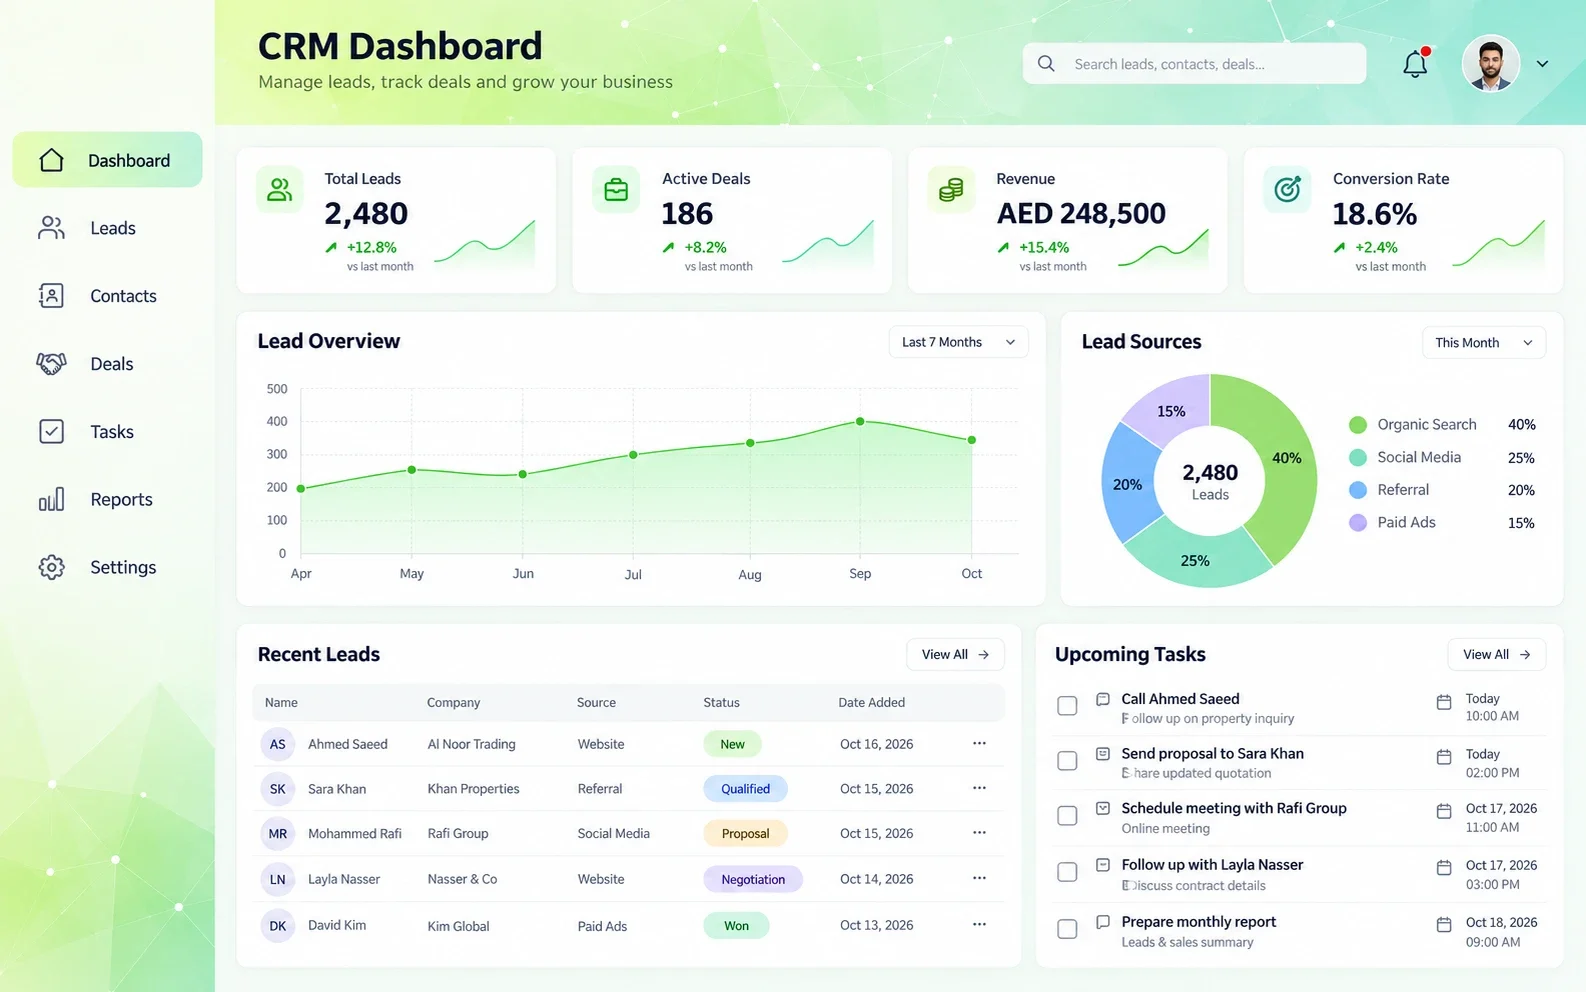Click the search magnifier icon
The image size is (1586, 992).
pyautogui.click(x=1046, y=64)
